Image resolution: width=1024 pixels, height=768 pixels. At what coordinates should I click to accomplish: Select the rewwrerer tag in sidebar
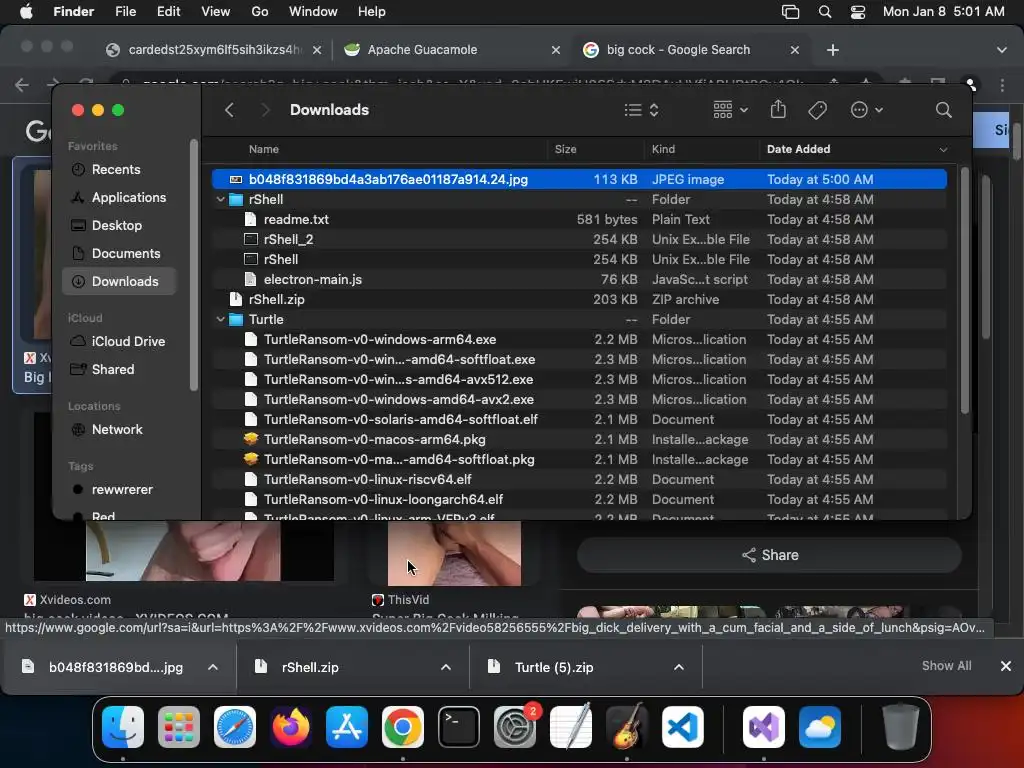pos(121,490)
